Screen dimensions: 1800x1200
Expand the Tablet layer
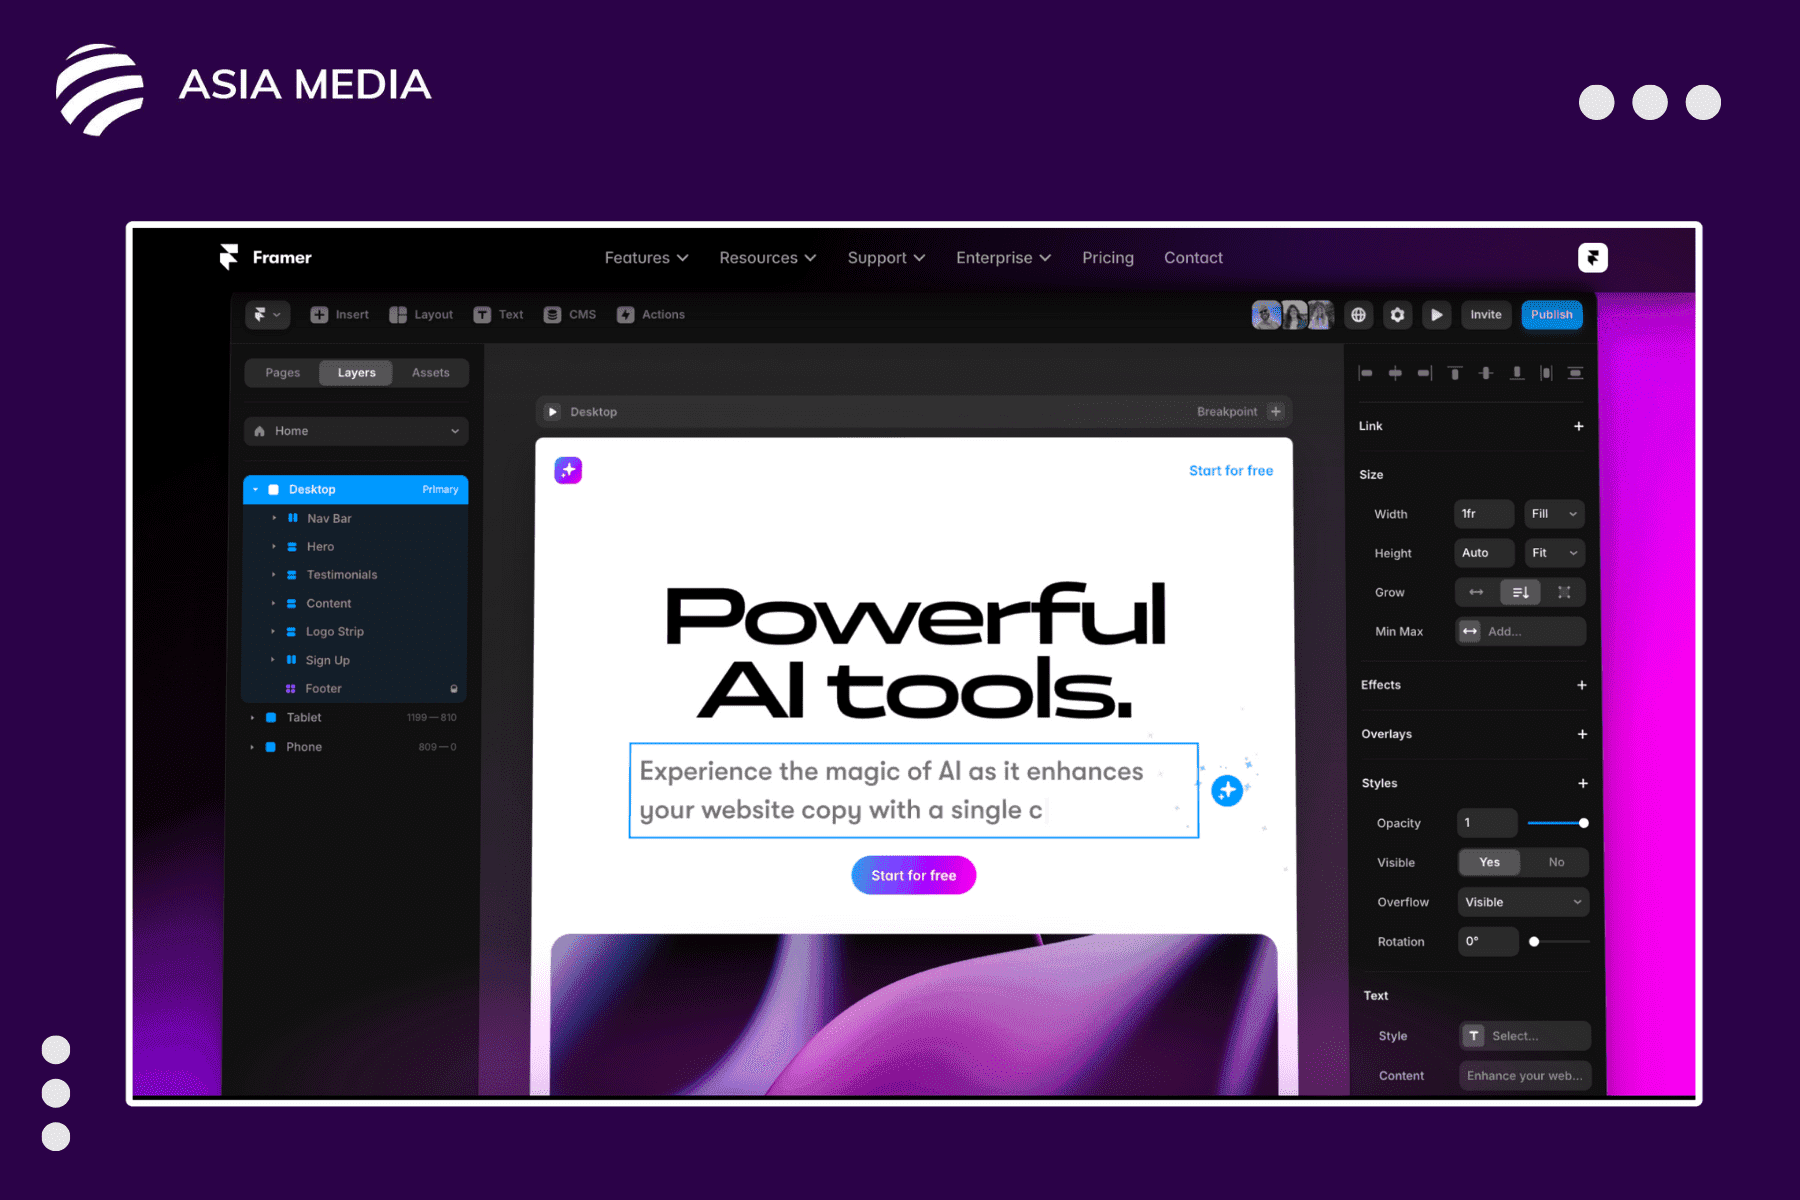[x=253, y=718]
